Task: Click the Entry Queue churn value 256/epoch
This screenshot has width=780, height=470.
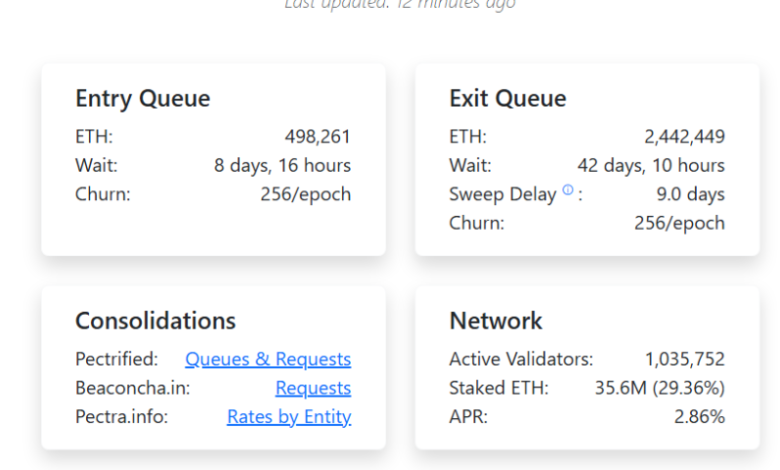Action: (x=305, y=195)
